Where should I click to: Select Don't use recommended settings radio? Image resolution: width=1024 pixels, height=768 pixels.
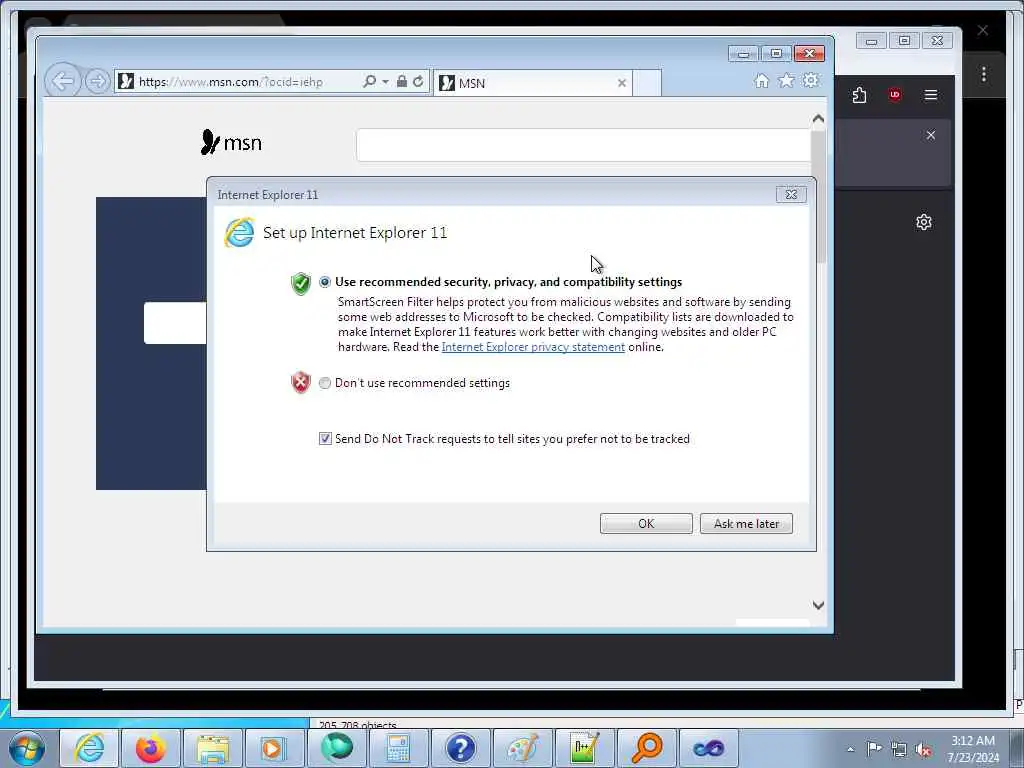[325, 383]
